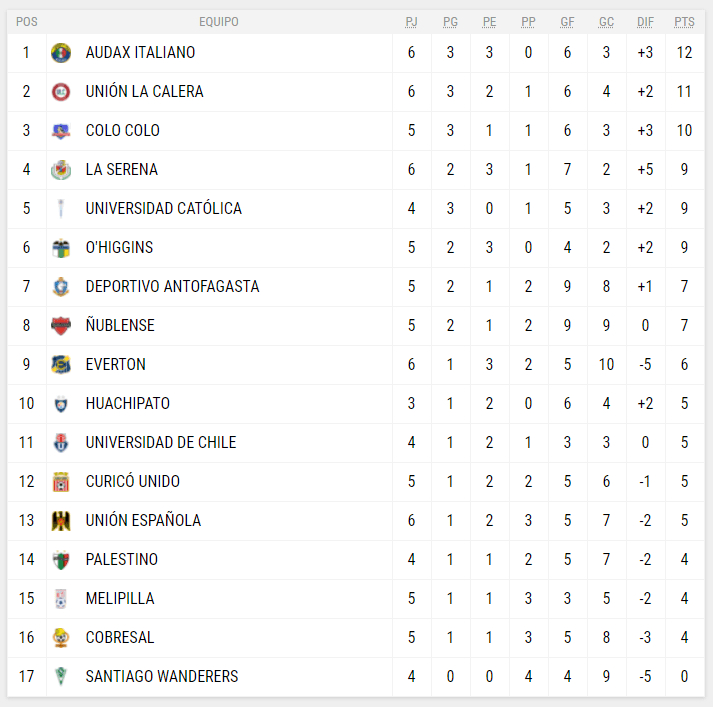Image resolution: width=713 pixels, height=707 pixels.
Task: Click the Curicó Unido crest
Action: point(61,482)
